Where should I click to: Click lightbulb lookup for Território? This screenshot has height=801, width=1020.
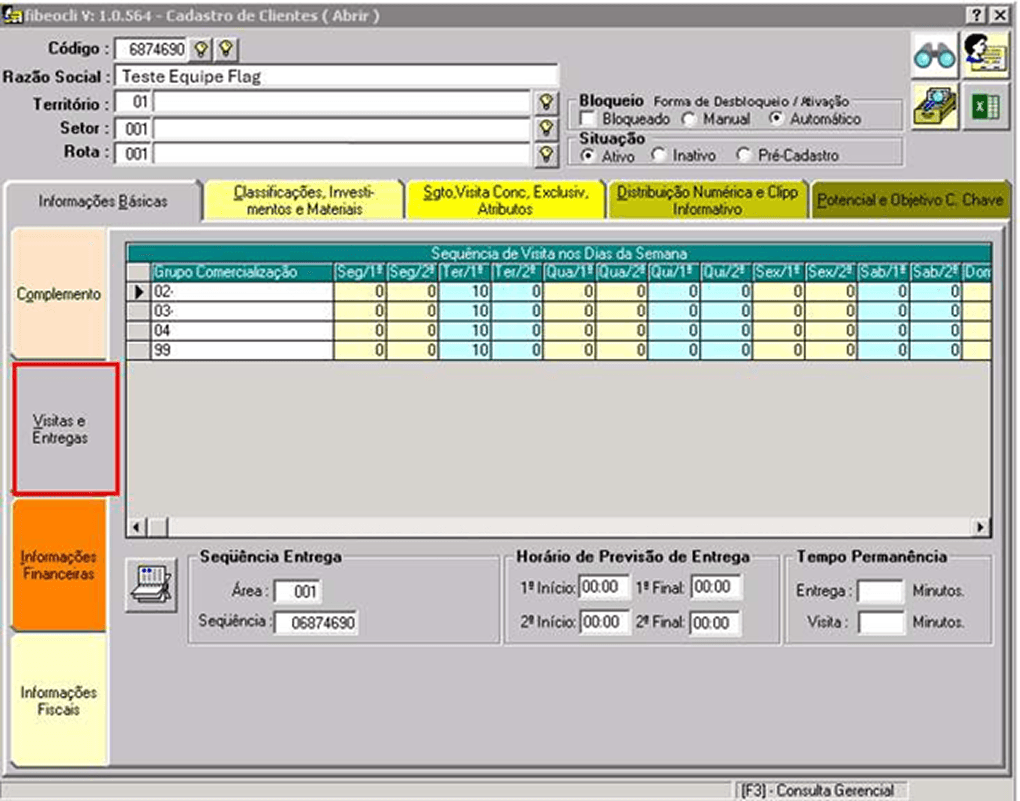pyautogui.click(x=546, y=102)
